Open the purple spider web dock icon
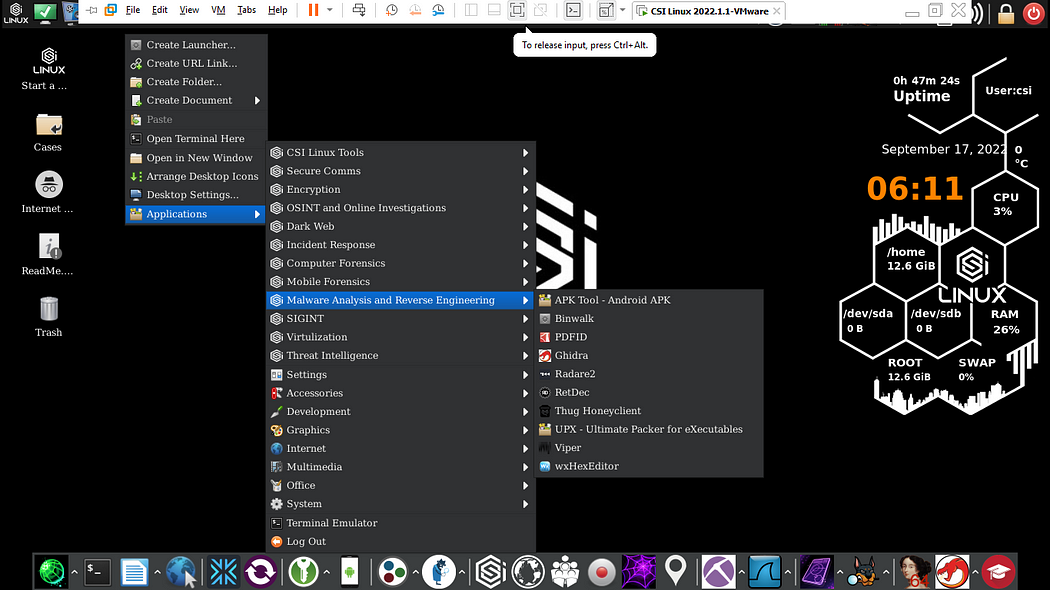Viewport: 1050px width, 590px height. (x=639, y=572)
